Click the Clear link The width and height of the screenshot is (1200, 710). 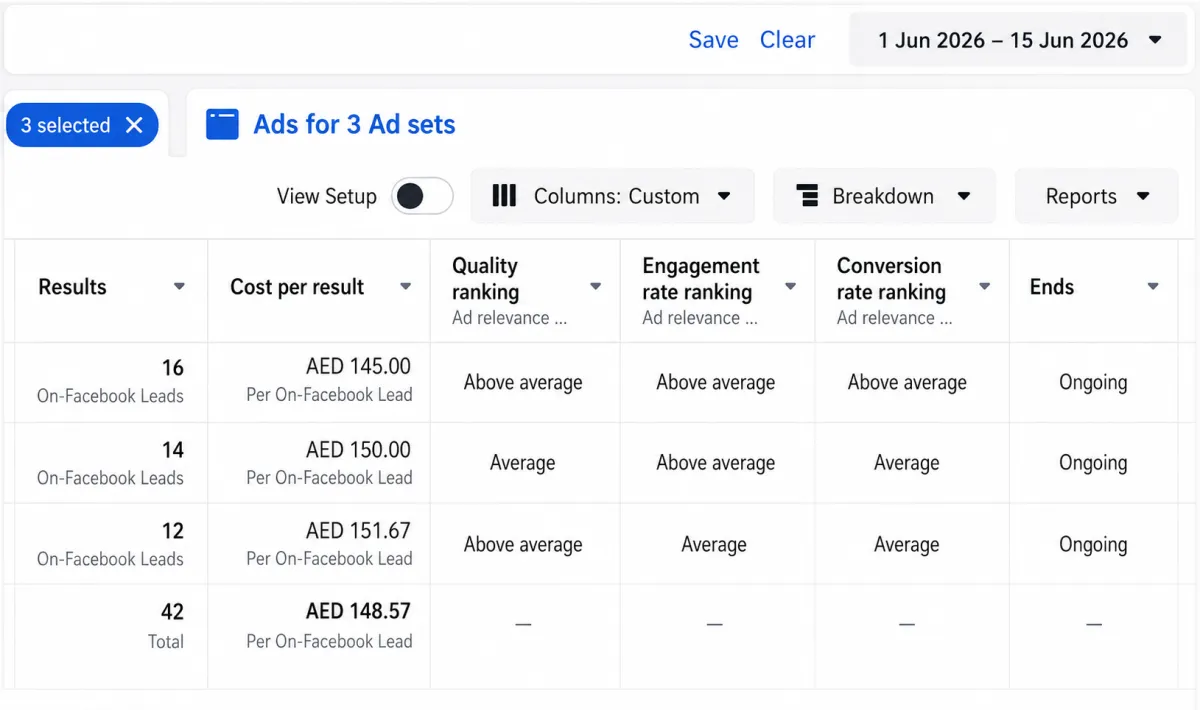pos(787,40)
